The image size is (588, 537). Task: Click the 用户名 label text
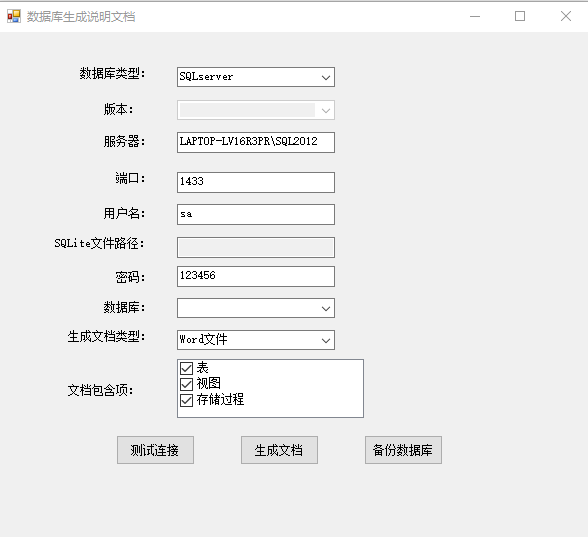pyautogui.click(x=124, y=213)
